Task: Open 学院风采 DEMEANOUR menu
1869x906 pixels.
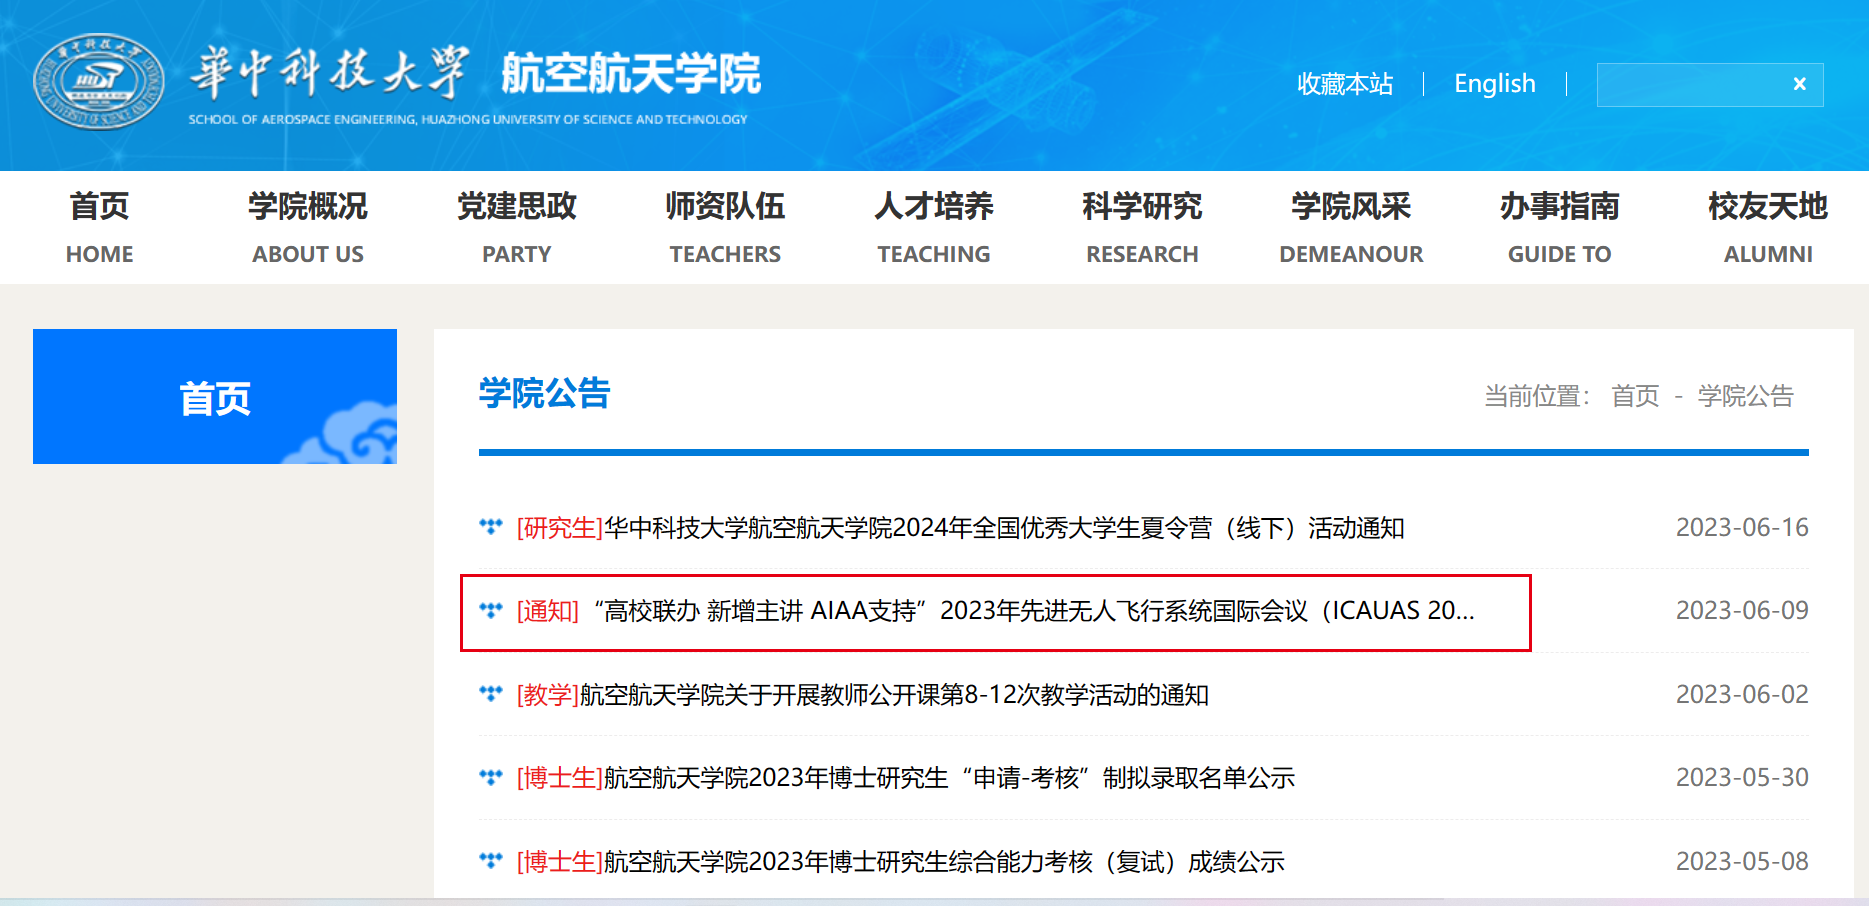Action: coord(1351,228)
